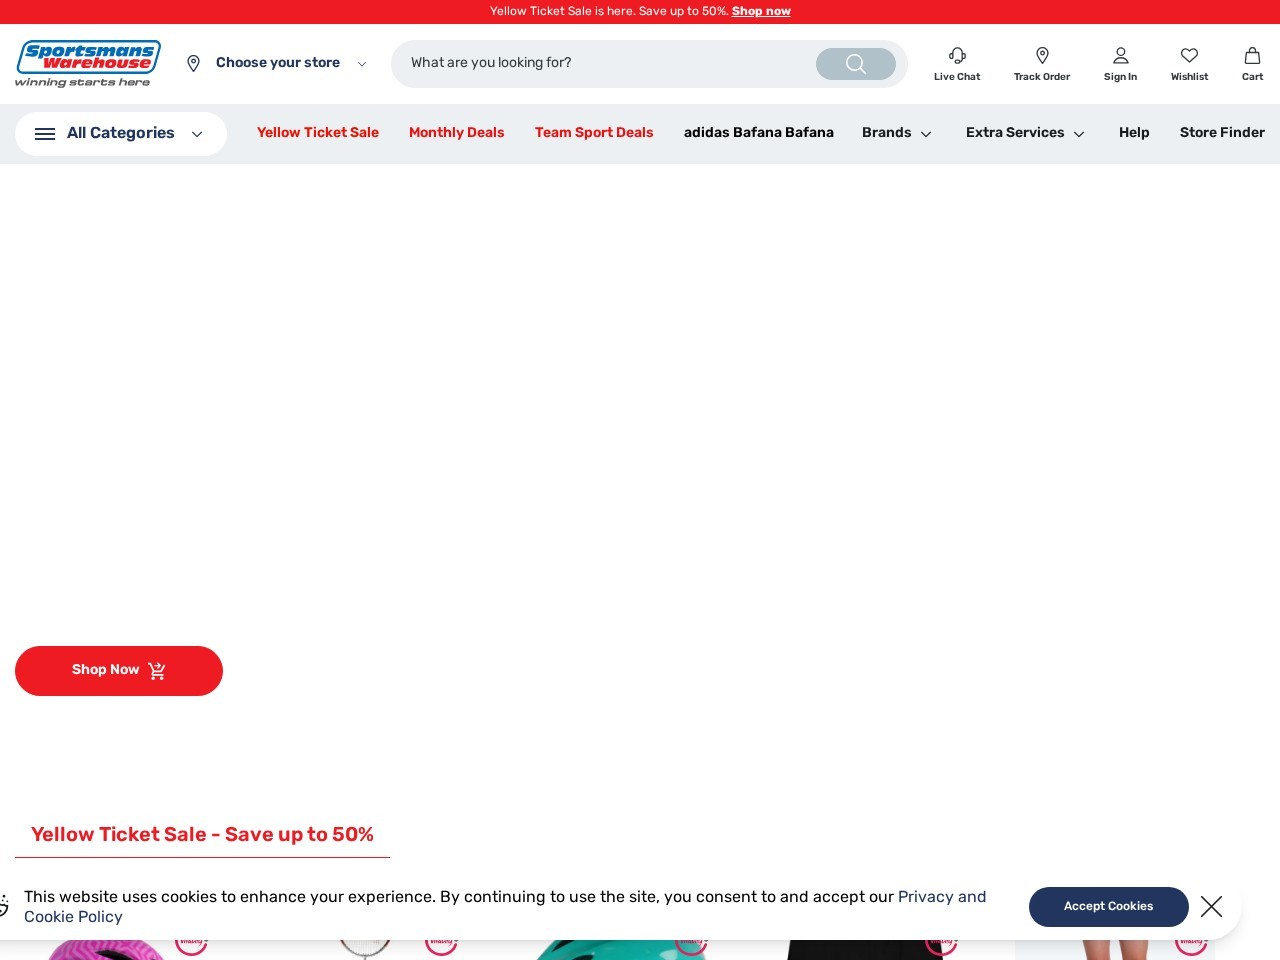The image size is (1280, 960).
Task: Click the red Shop Now button
Action: point(118,670)
